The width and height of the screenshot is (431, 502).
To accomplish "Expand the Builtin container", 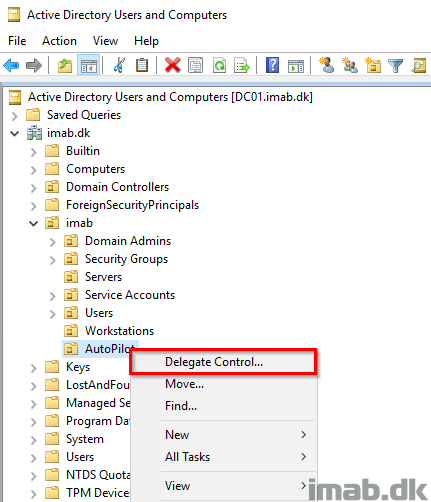I will point(33,152).
